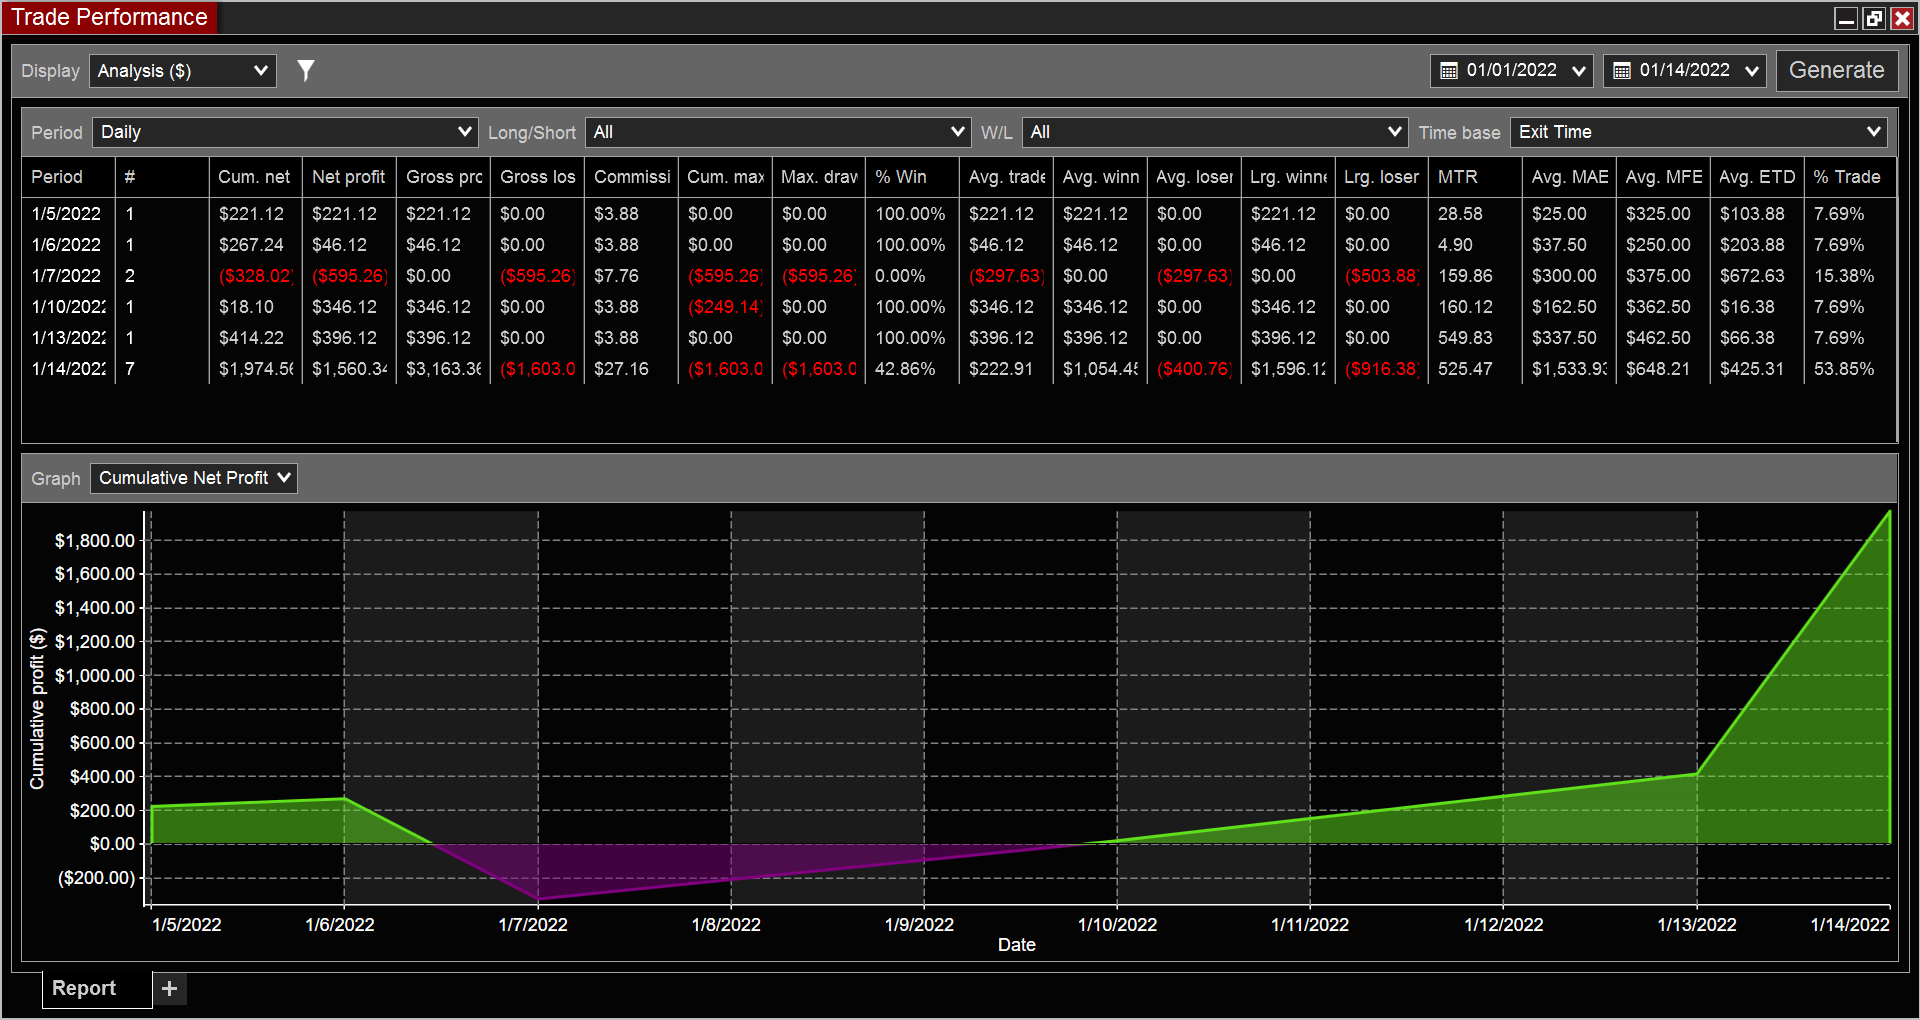The height and width of the screenshot is (1020, 1920).
Task: Open the end date calendar icon
Action: (x=1622, y=71)
